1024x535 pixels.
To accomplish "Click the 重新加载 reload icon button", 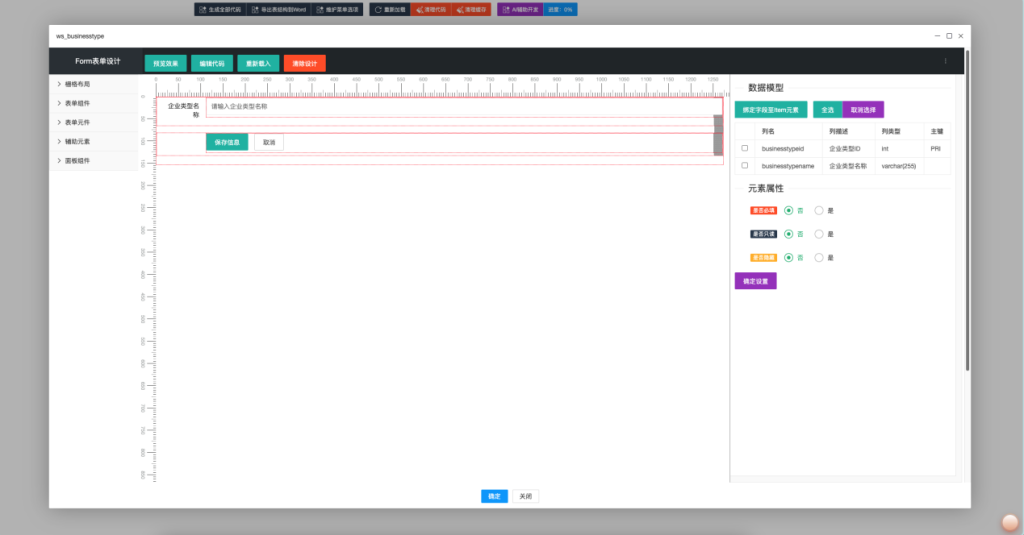I will [x=389, y=9].
